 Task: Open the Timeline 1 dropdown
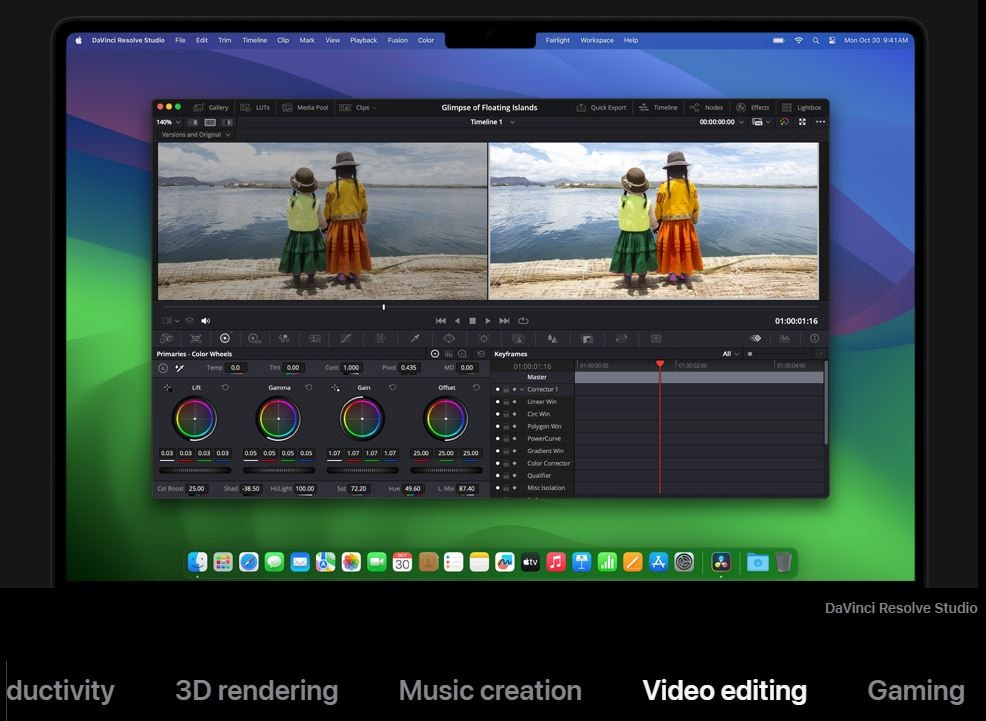click(492, 122)
